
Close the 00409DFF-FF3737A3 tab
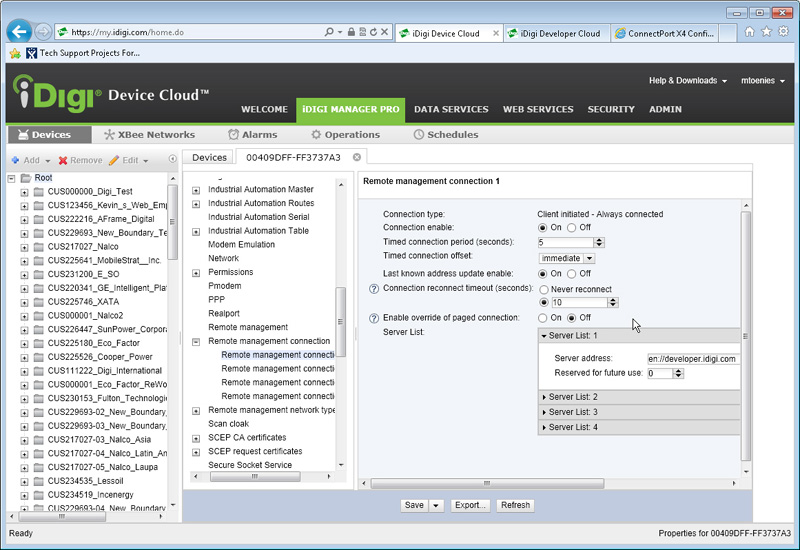357,157
